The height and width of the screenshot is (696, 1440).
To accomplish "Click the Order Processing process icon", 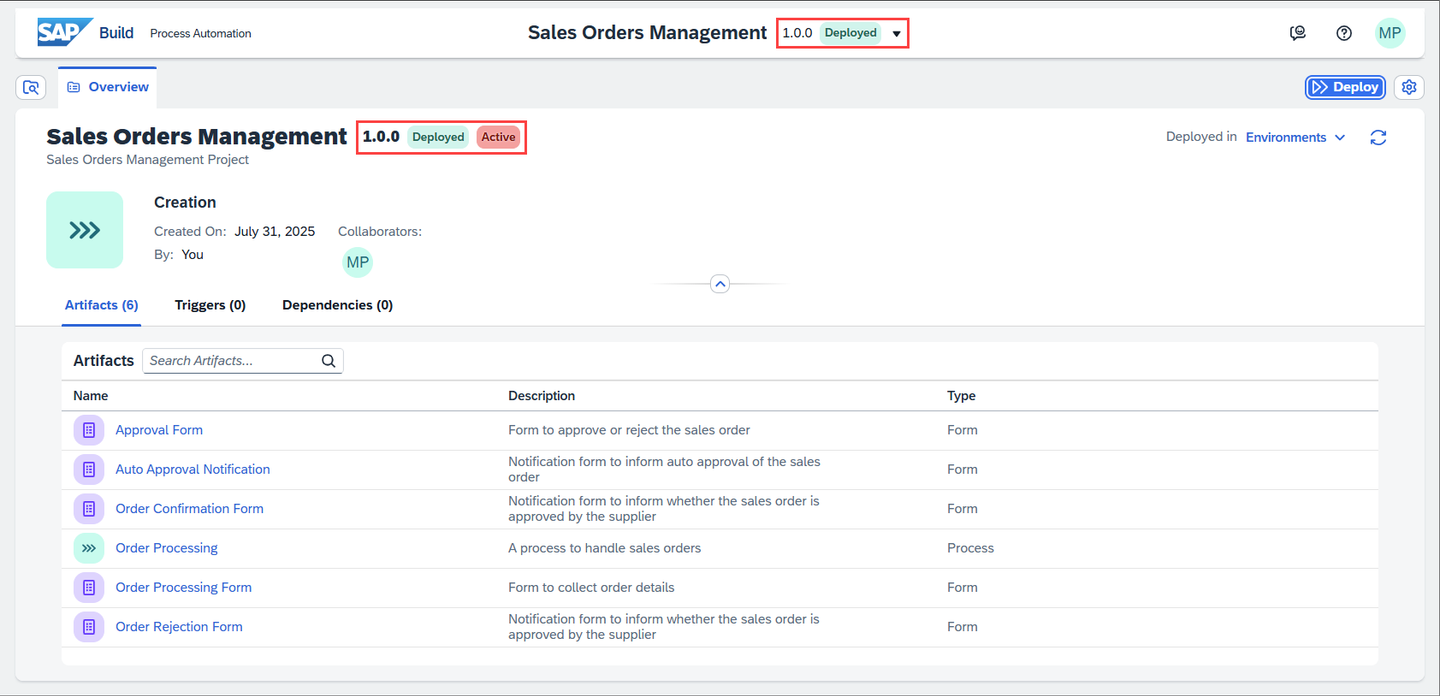I will pyautogui.click(x=89, y=548).
